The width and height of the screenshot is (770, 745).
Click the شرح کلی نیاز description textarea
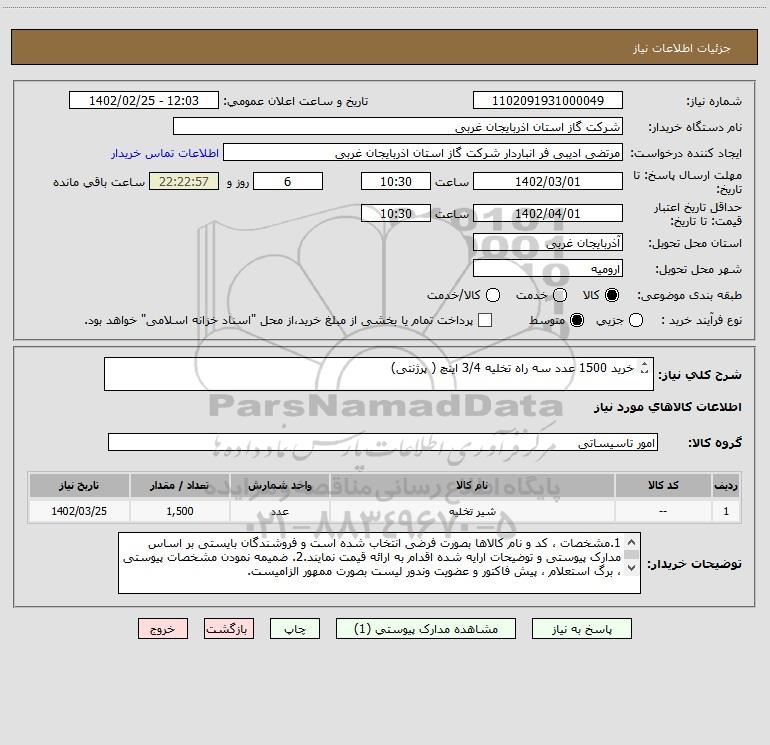coord(379,374)
